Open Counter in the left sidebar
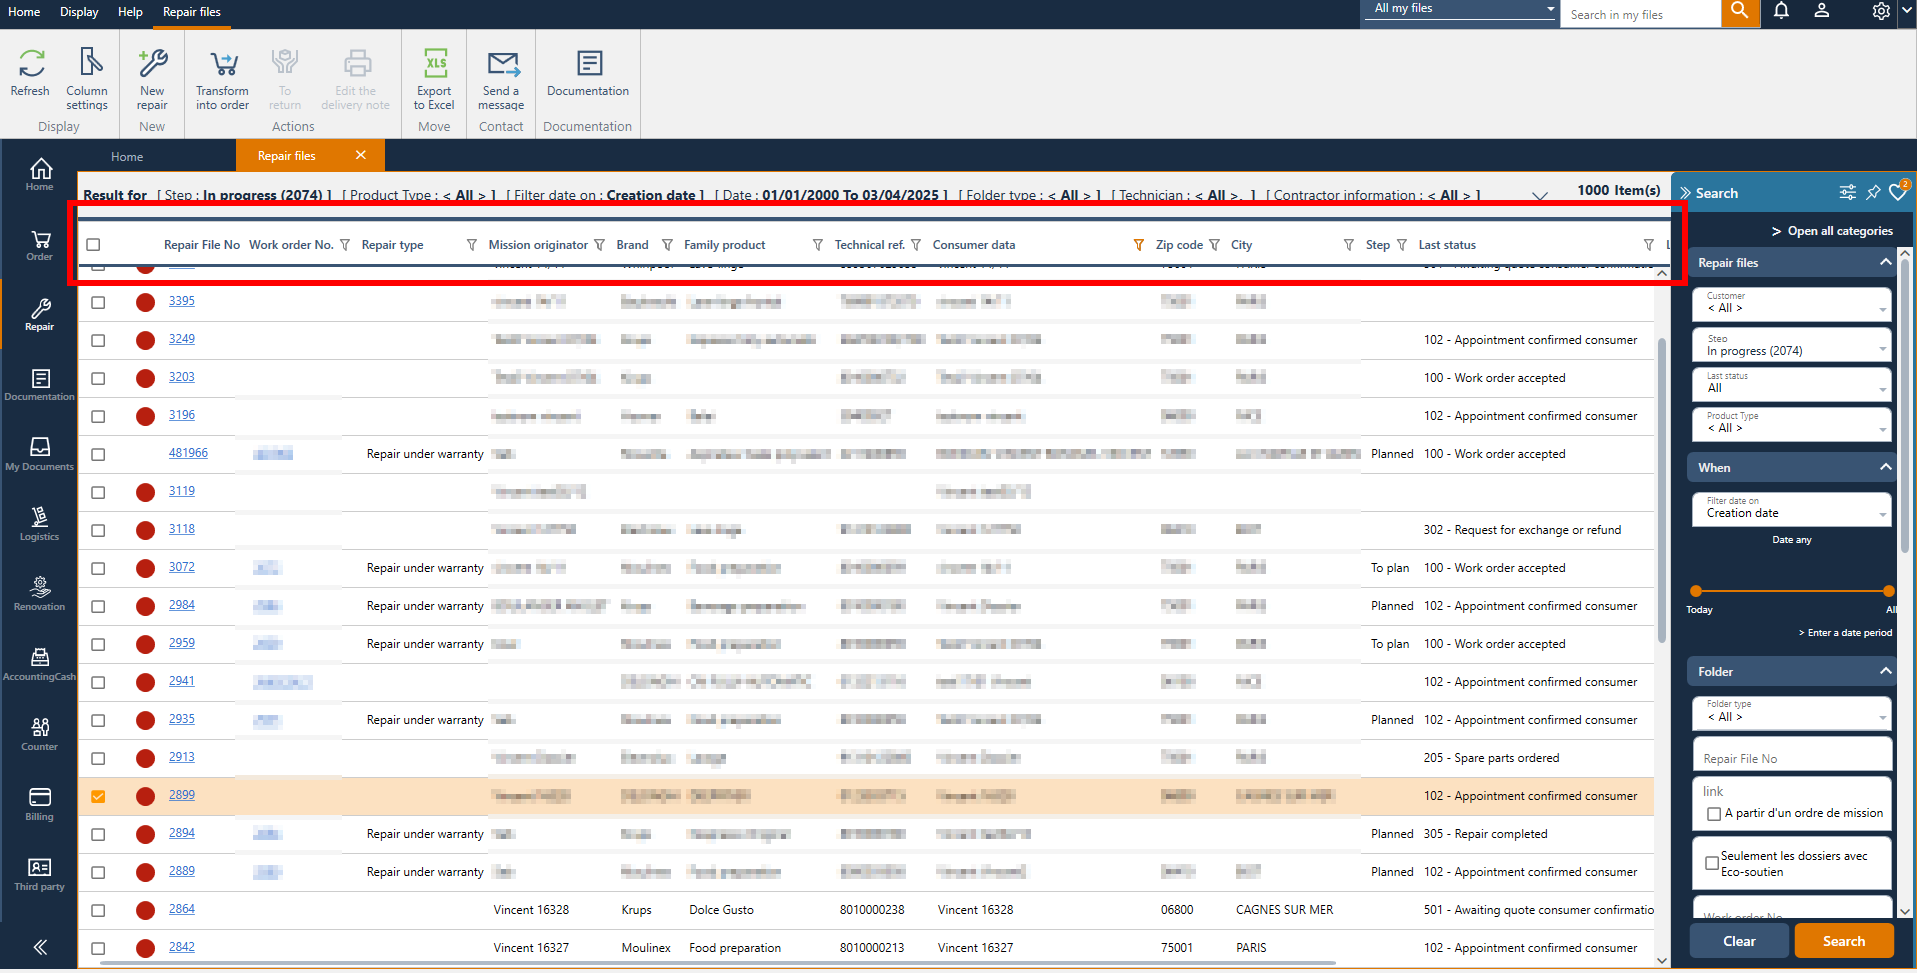The image size is (1917, 973). click(x=40, y=735)
